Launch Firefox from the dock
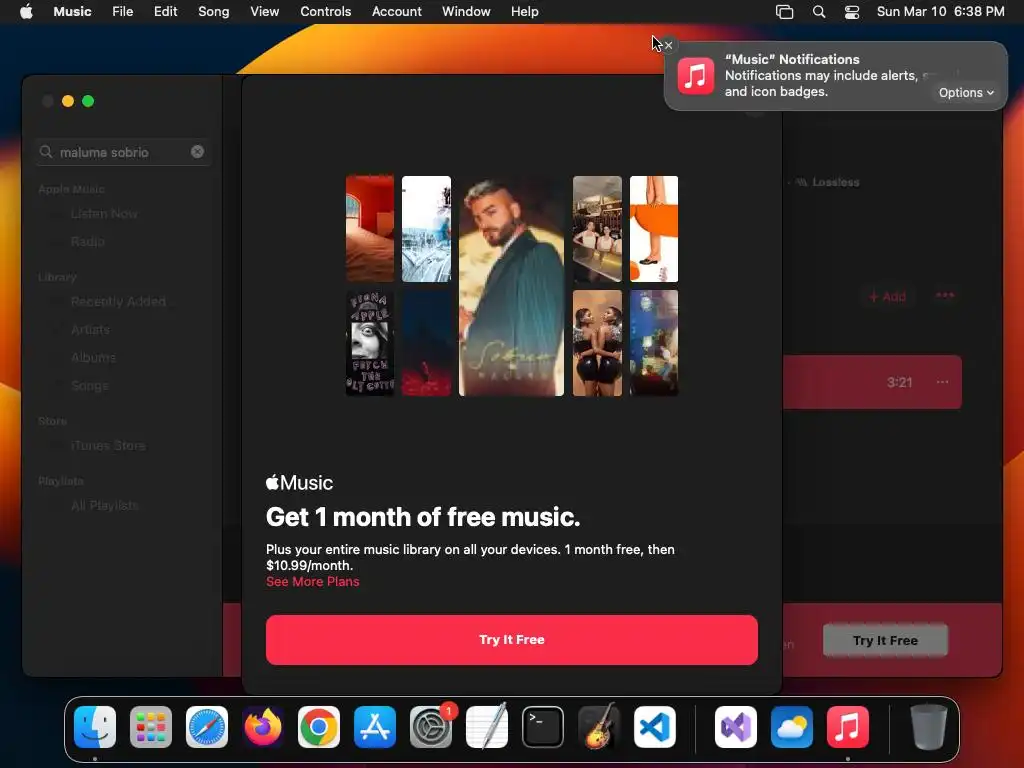This screenshot has width=1024, height=768. pos(263,727)
